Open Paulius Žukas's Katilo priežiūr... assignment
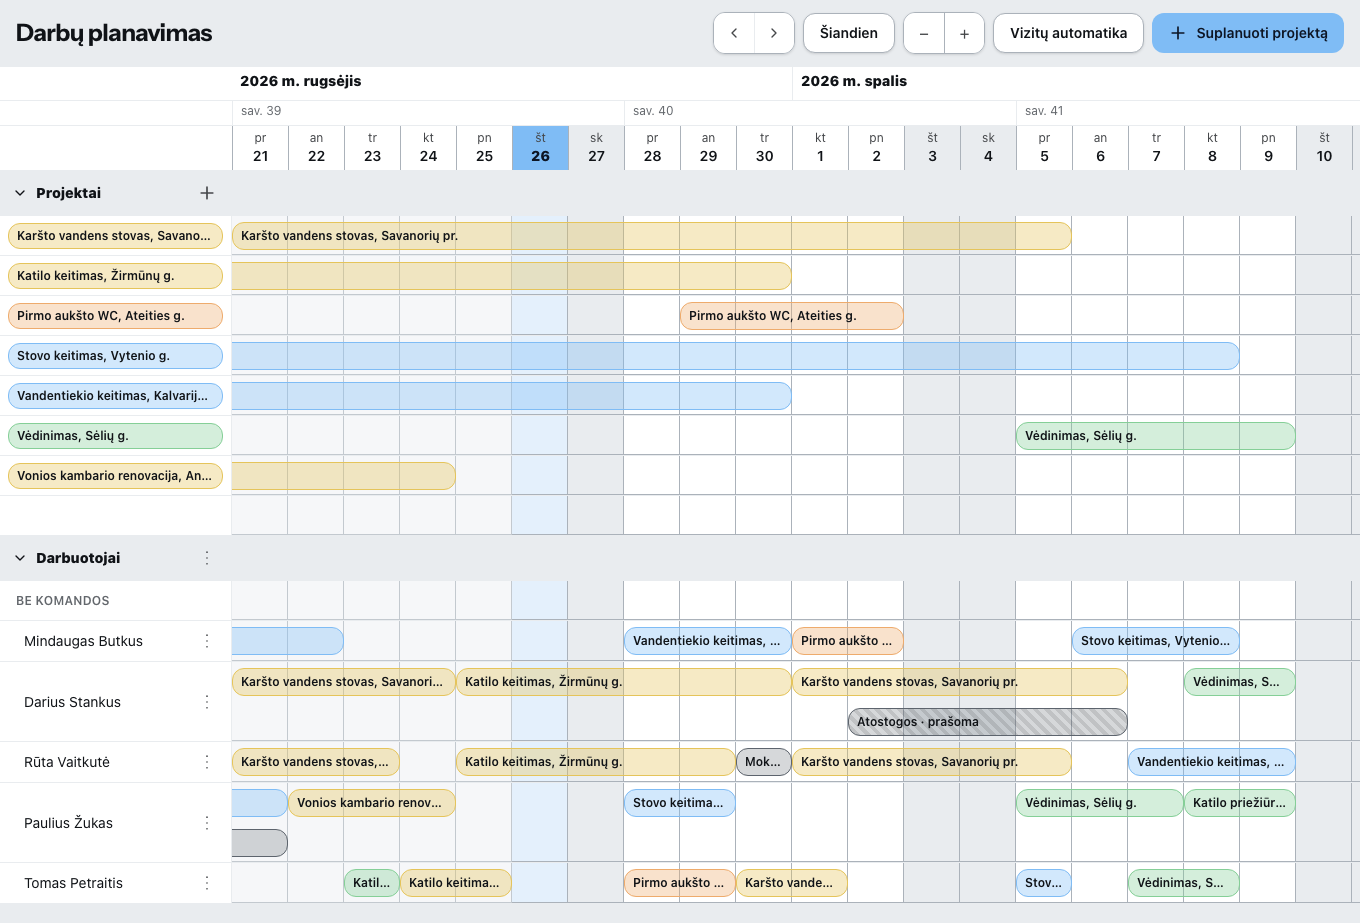Image resolution: width=1360 pixels, height=923 pixels. point(1240,803)
